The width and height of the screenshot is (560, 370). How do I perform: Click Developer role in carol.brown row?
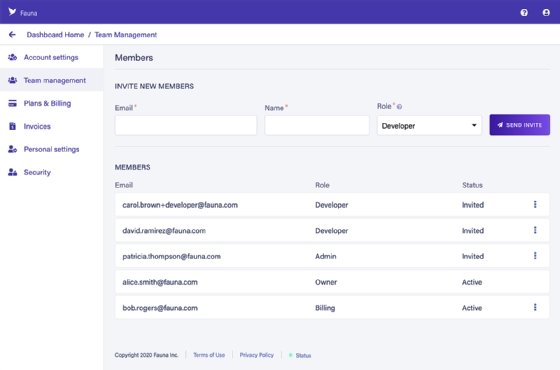click(x=331, y=205)
